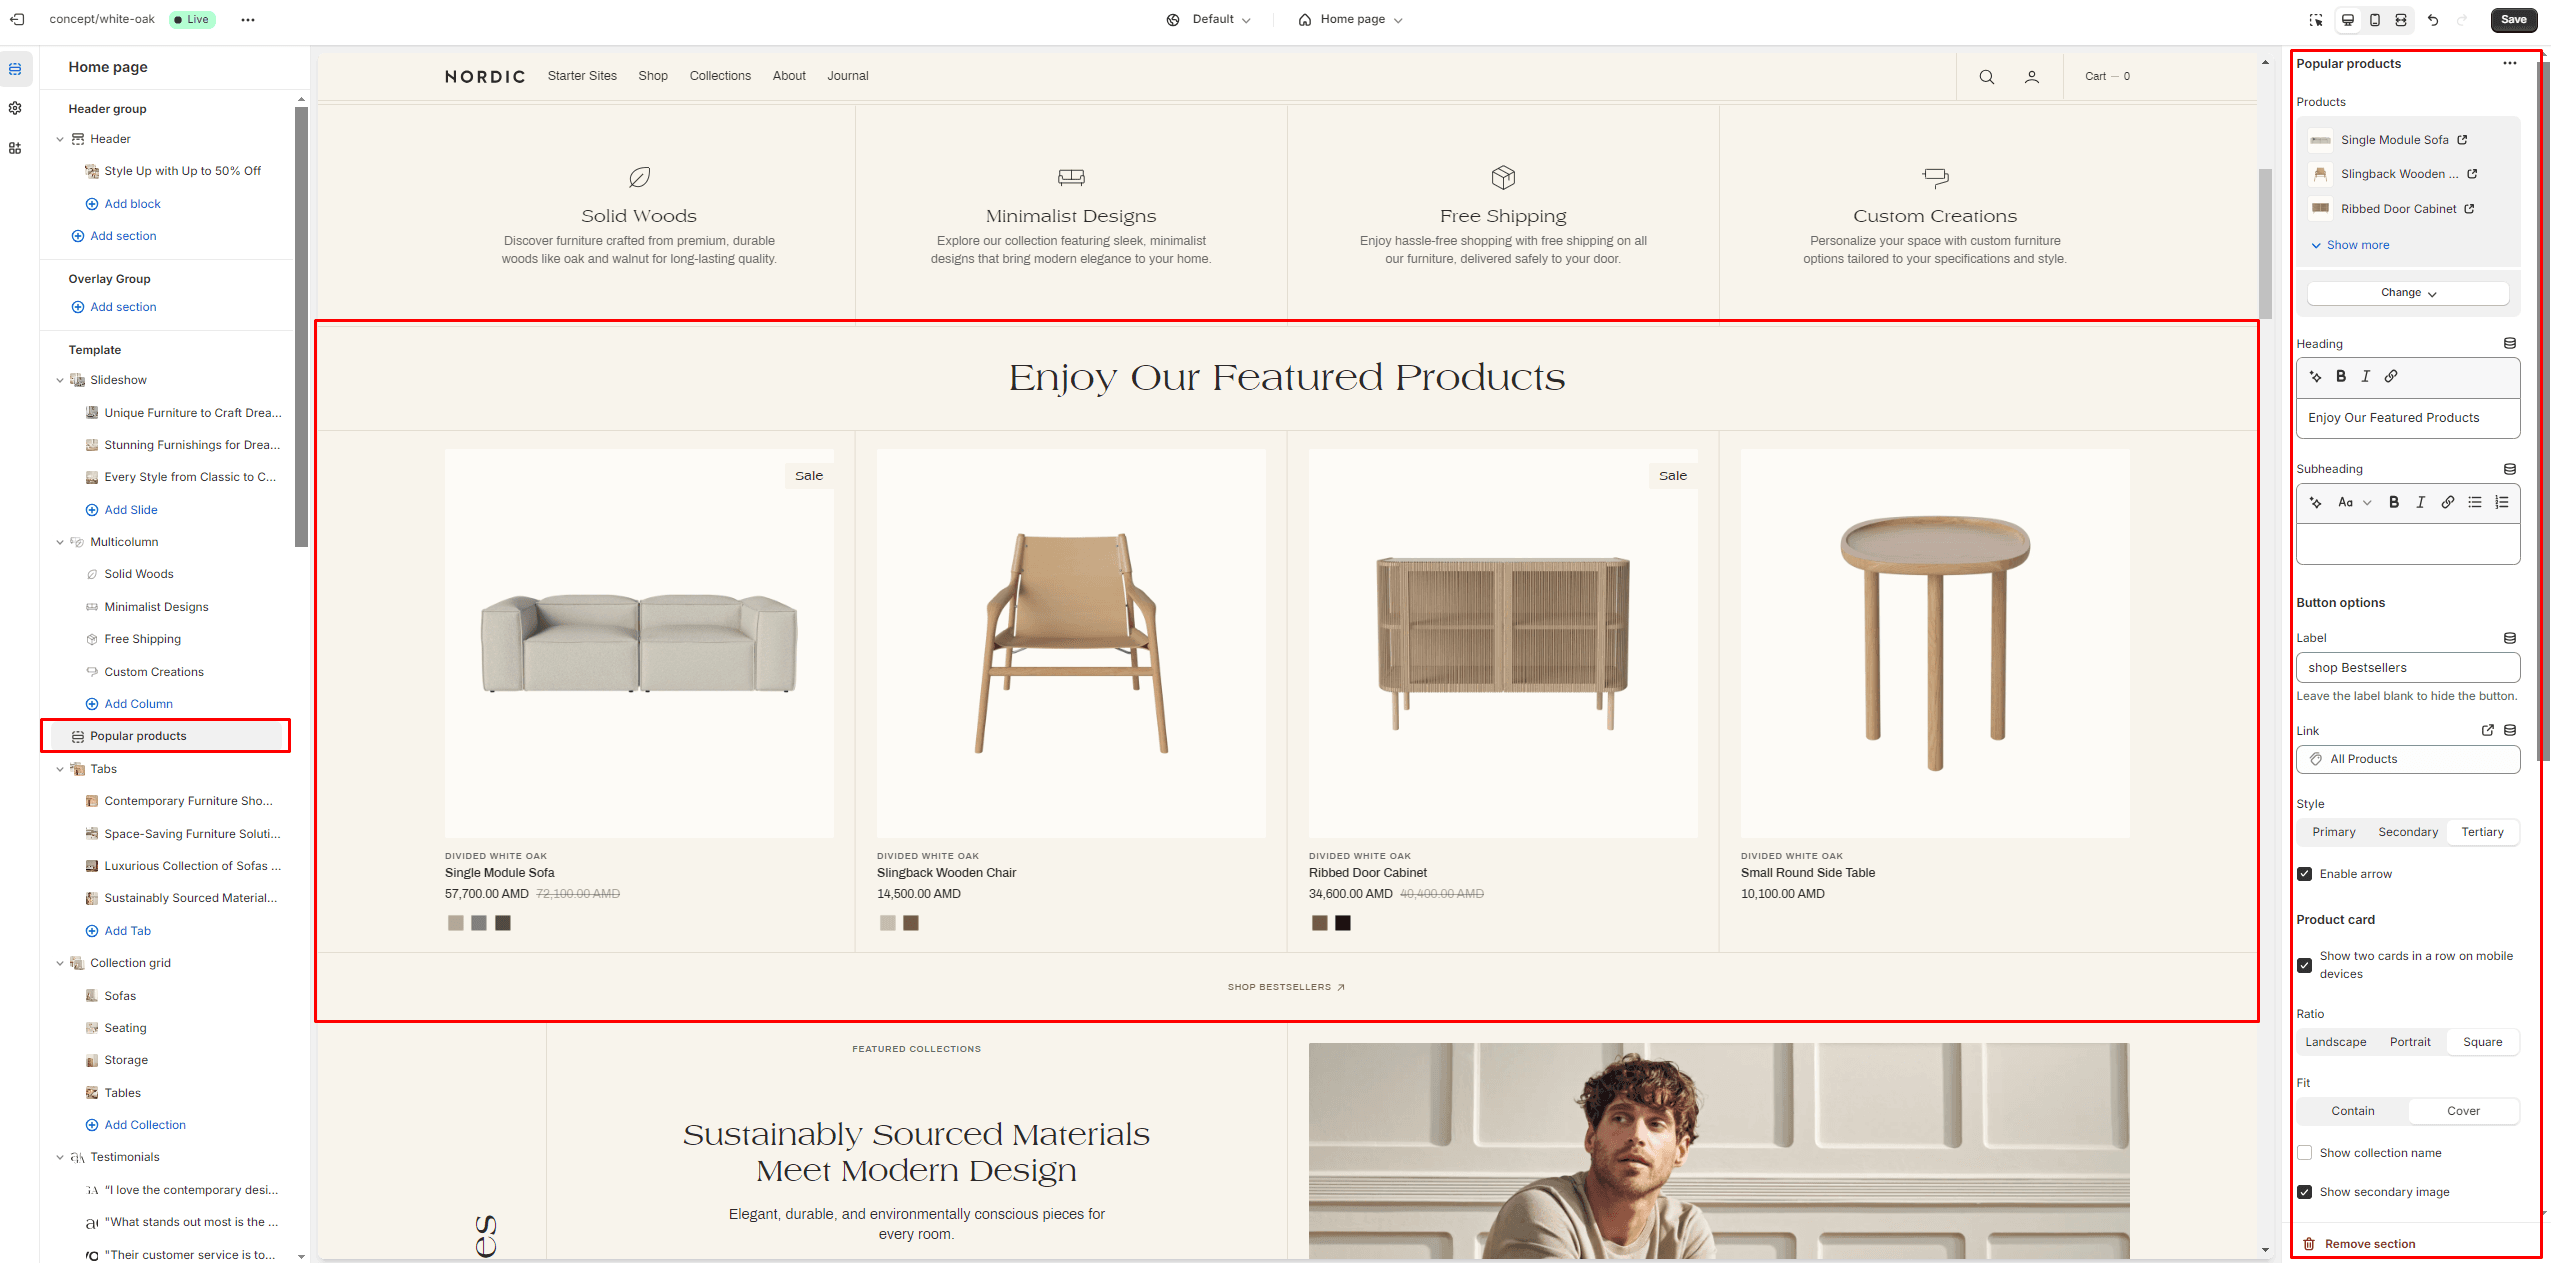This screenshot has width=2551, height=1263.
Task: Click the Heading bold formatting icon
Action: pos(2341,376)
